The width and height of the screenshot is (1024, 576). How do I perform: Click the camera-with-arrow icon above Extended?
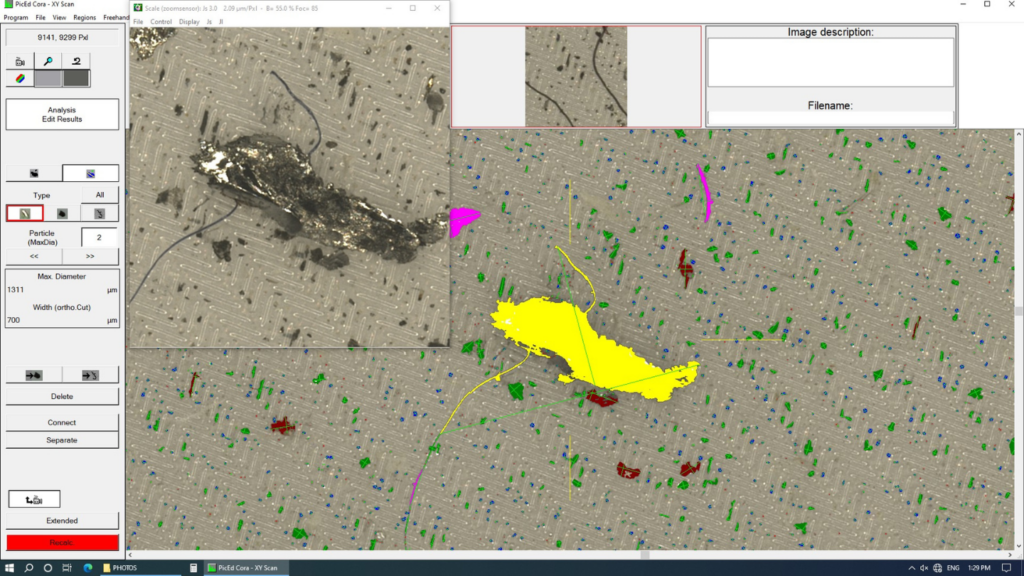tap(34, 500)
